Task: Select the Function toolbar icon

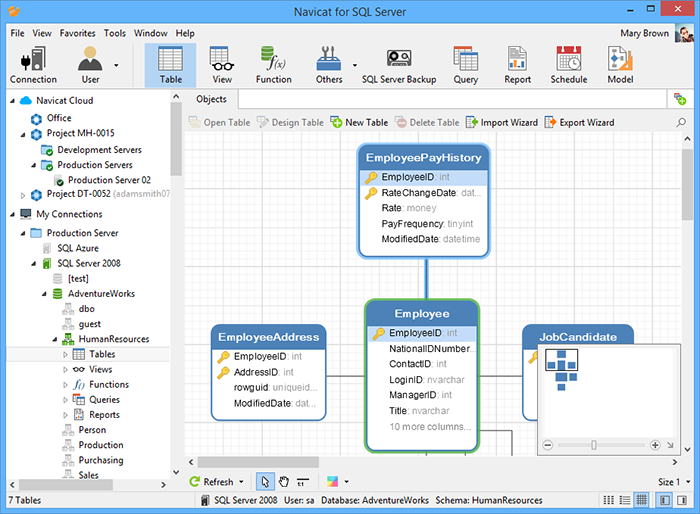Action: pyautogui.click(x=273, y=65)
